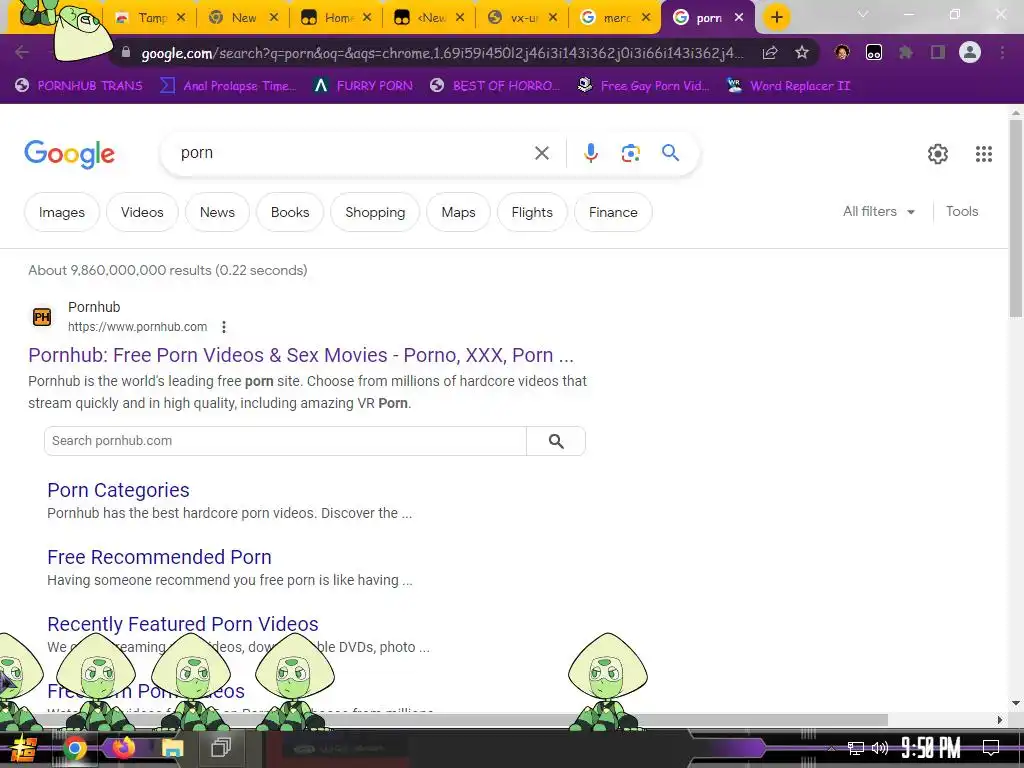Switch to the first New tab

tap(243, 18)
